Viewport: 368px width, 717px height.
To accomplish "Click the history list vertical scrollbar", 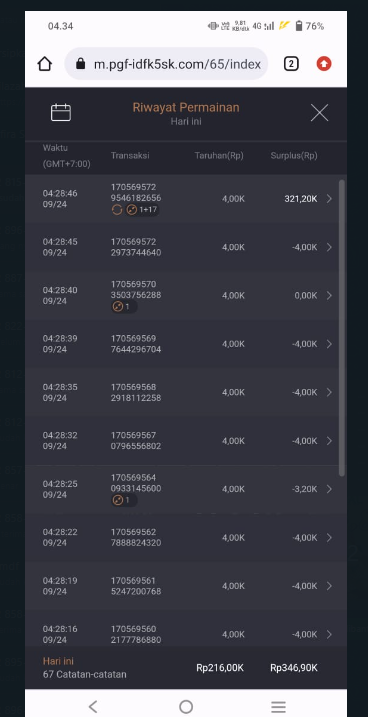I will tap(342, 328).
